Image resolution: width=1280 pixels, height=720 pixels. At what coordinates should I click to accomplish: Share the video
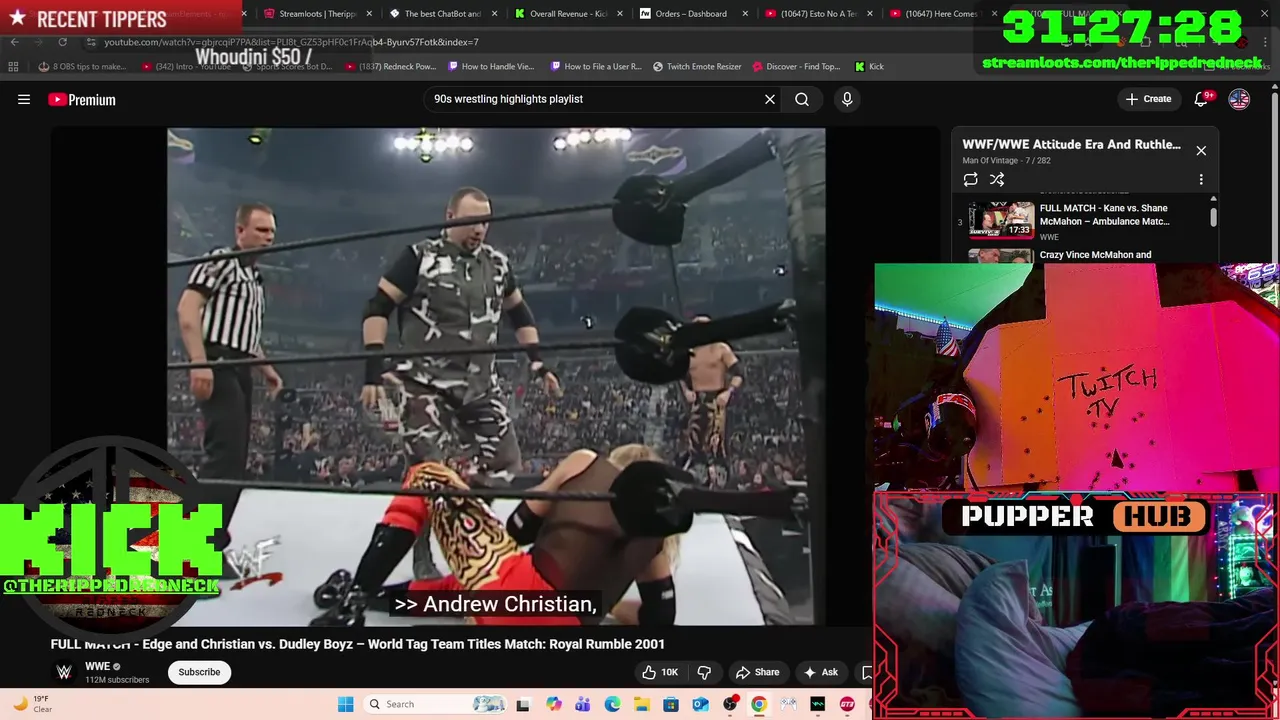757,672
